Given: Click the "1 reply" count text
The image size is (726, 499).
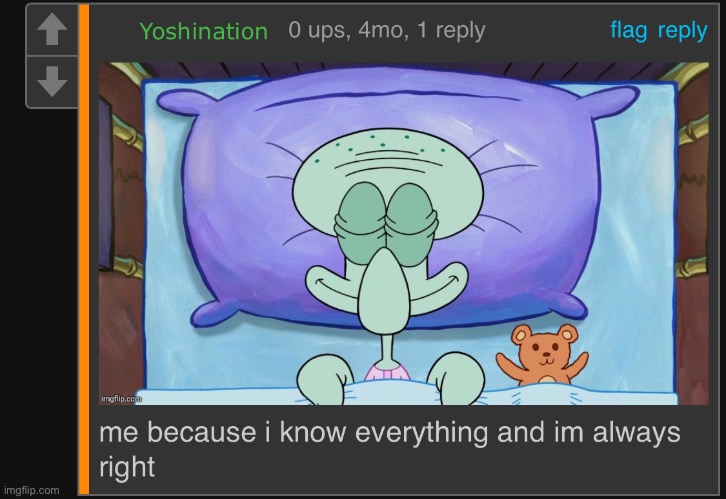Looking at the screenshot, I should [451, 31].
